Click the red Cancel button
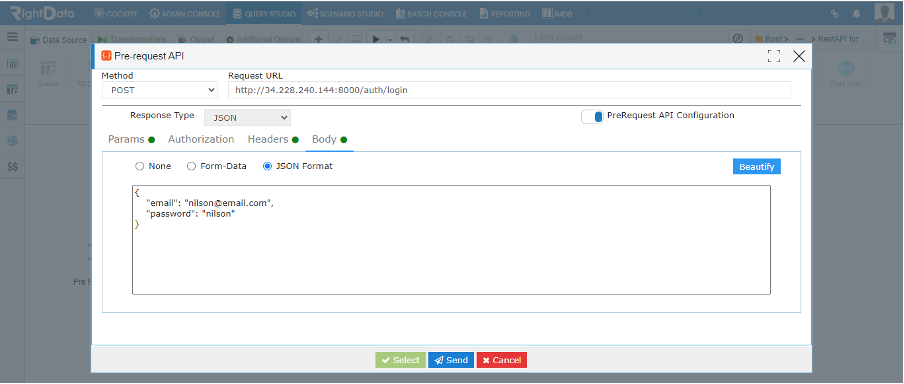This screenshot has width=904, height=384. click(x=502, y=360)
